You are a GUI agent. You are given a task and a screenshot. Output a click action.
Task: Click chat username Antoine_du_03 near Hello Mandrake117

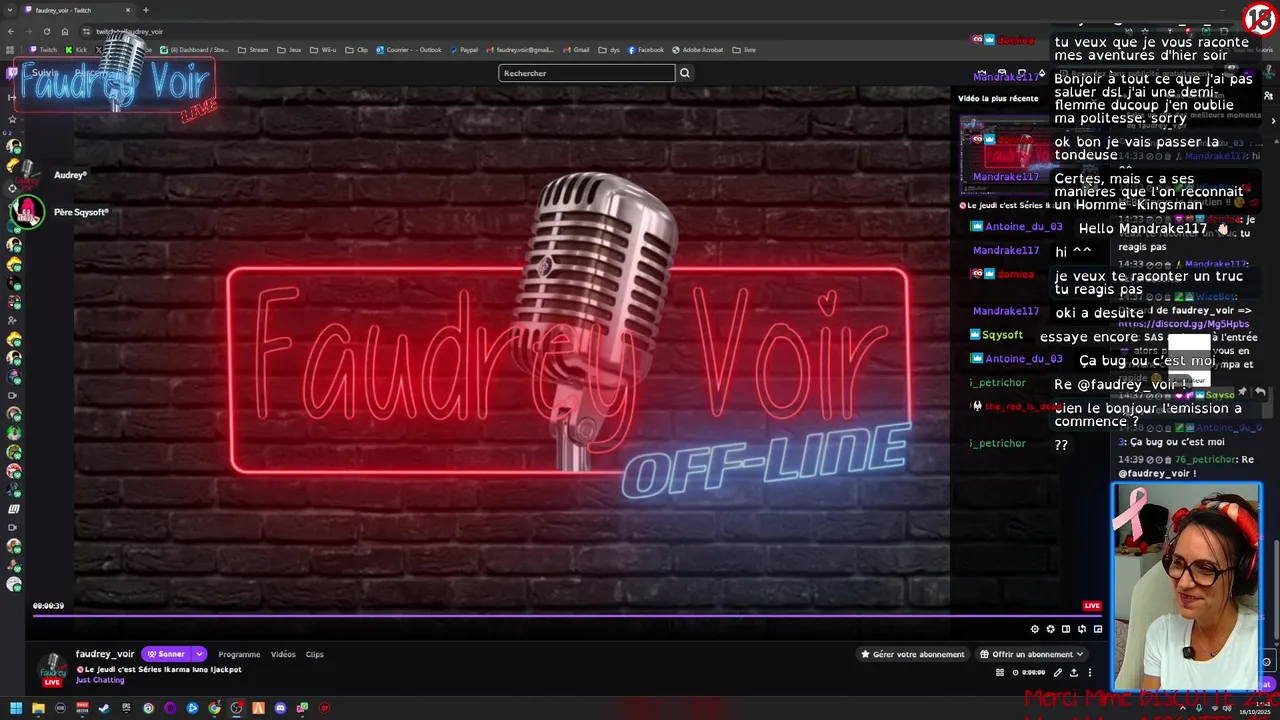(x=1024, y=227)
